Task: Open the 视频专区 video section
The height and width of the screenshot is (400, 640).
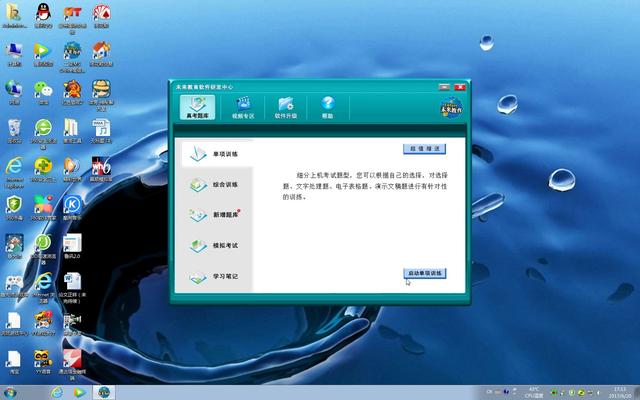Action: [x=243, y=107]
